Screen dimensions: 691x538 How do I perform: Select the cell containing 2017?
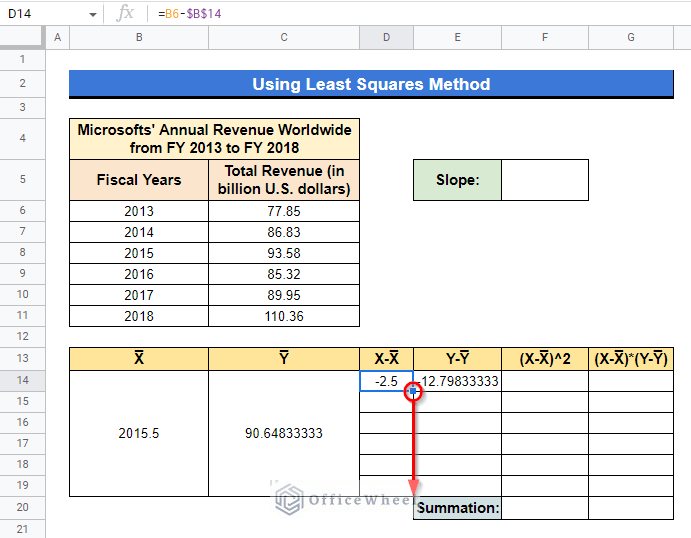pyautogui.click(x=139, y=295)
